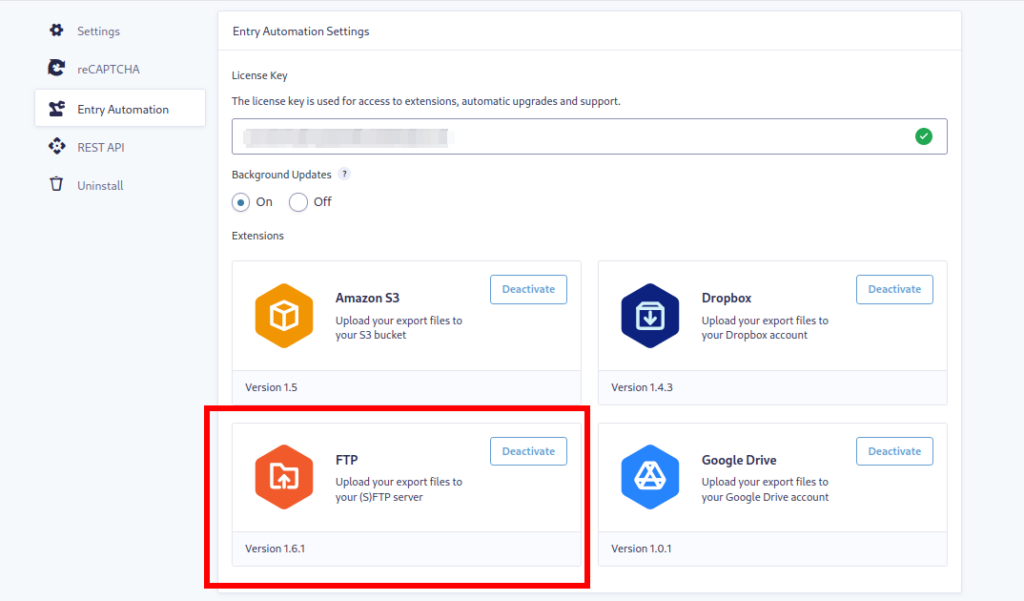Click the Google Drive hexagon icon
1024x601 pixels.
(650, 477)
